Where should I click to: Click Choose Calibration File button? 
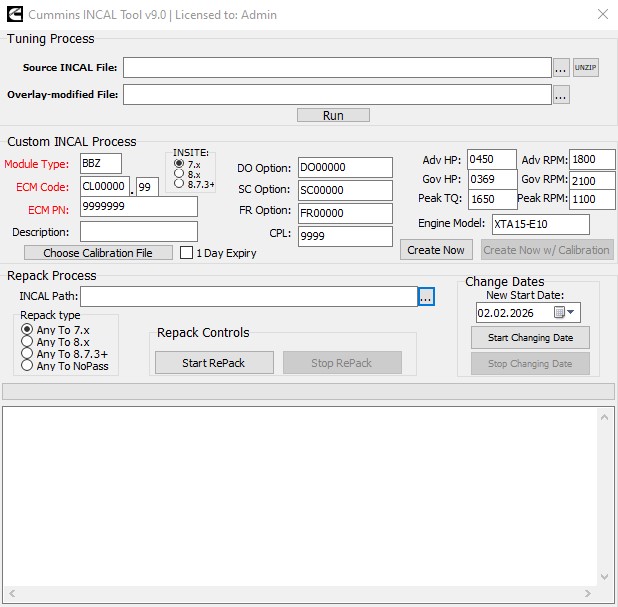point(98,253)
